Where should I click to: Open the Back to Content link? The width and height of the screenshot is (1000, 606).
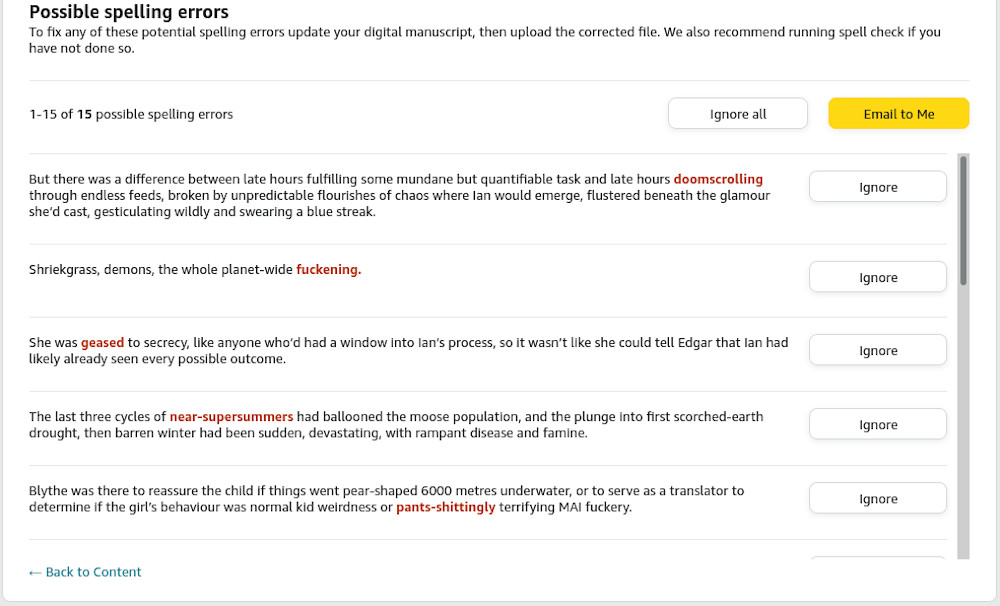85,572
